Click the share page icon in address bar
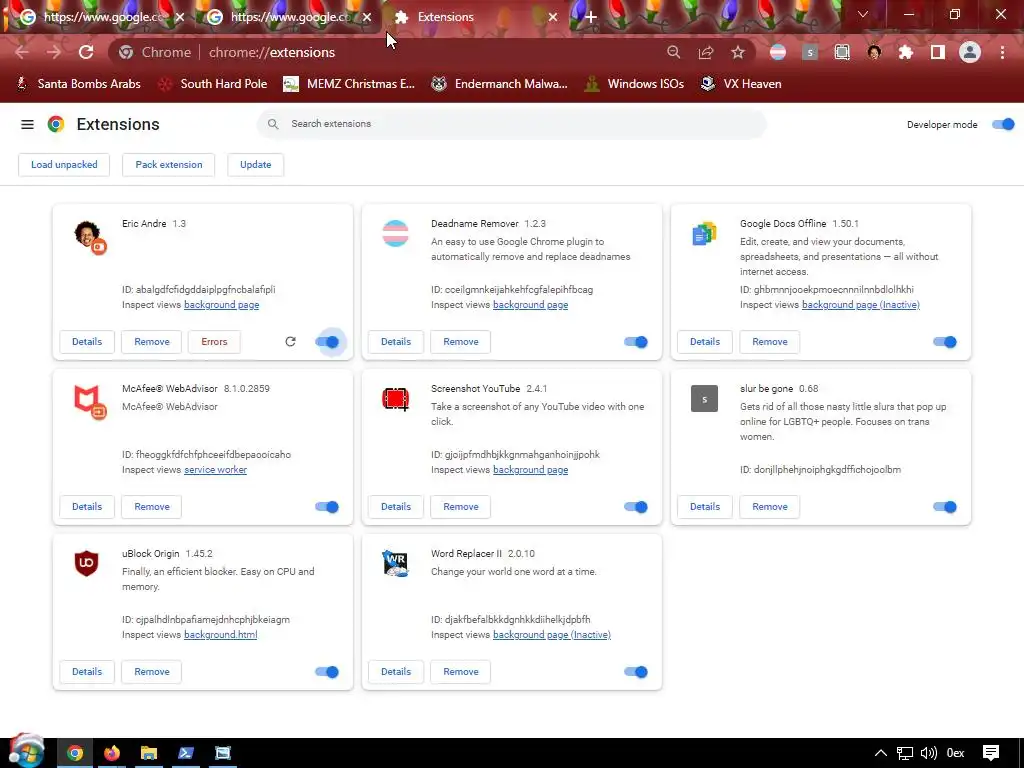The image size is (1024, 768). pyautogui.click(x=706, y=52)
